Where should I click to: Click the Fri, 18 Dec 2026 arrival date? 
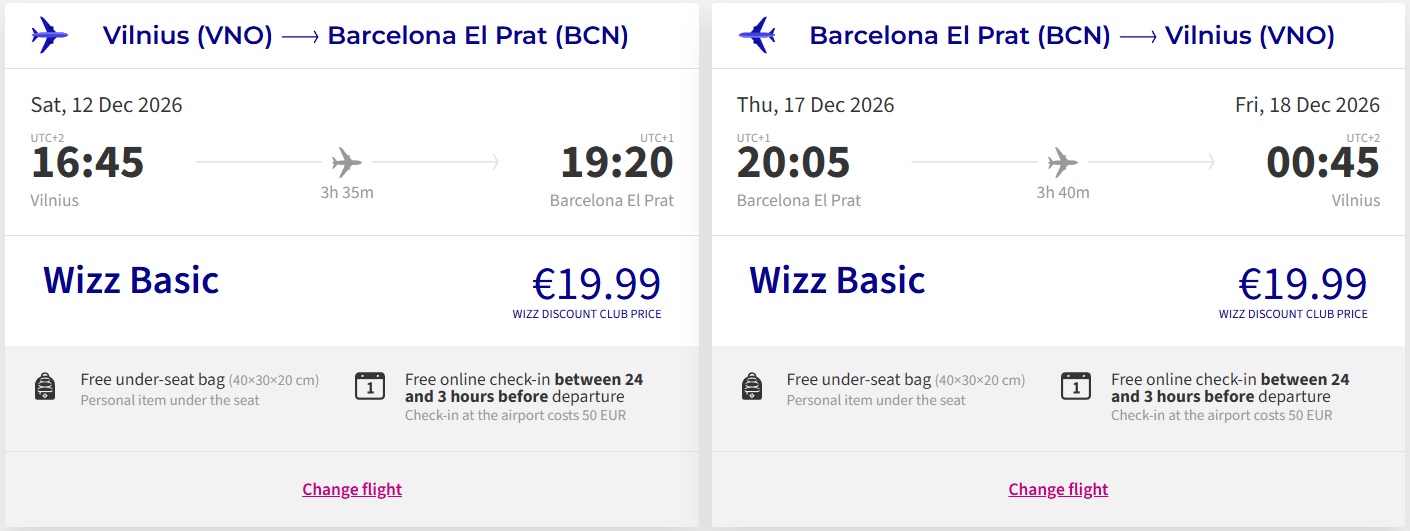pyautogui.click(x=1308, y=105)
